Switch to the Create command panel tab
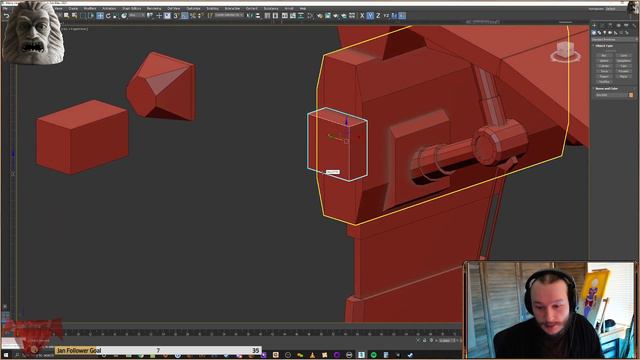Screen dimensions: 640x360 (594, 25)
